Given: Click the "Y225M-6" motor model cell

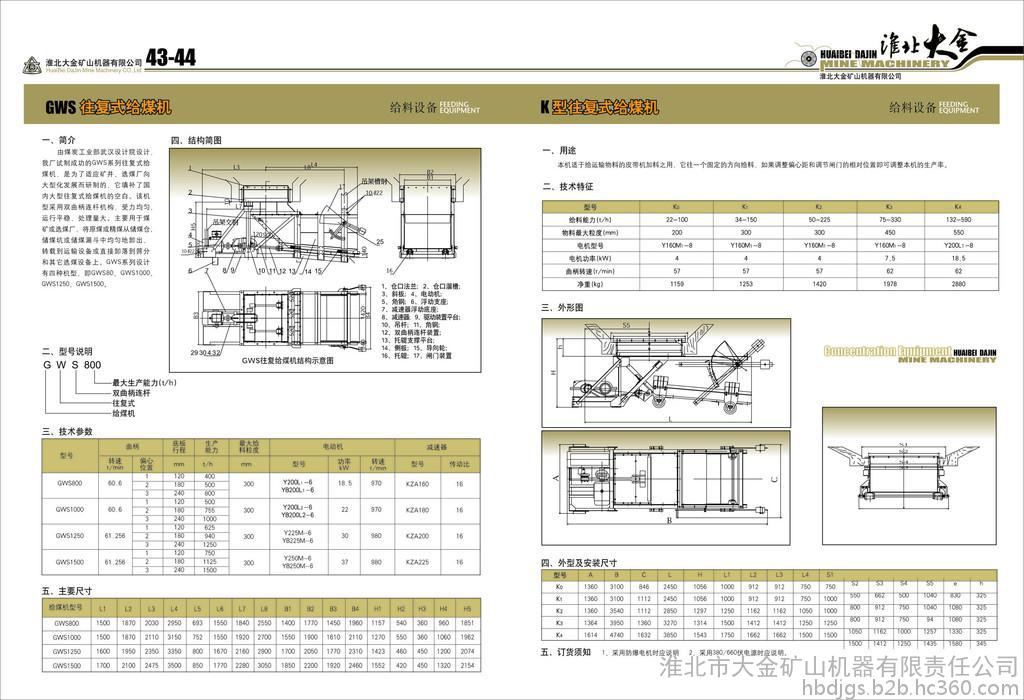Looking at the screenshot, I should [298, 532].
